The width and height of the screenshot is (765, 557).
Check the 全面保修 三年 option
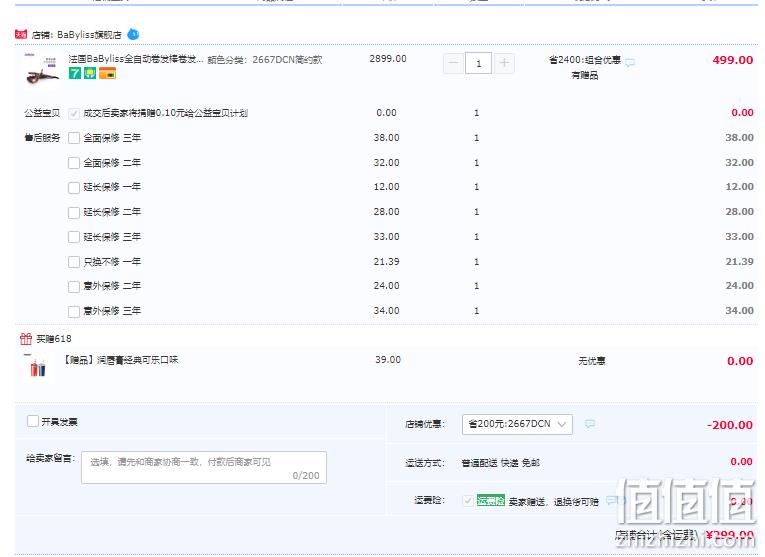point(74,138)
